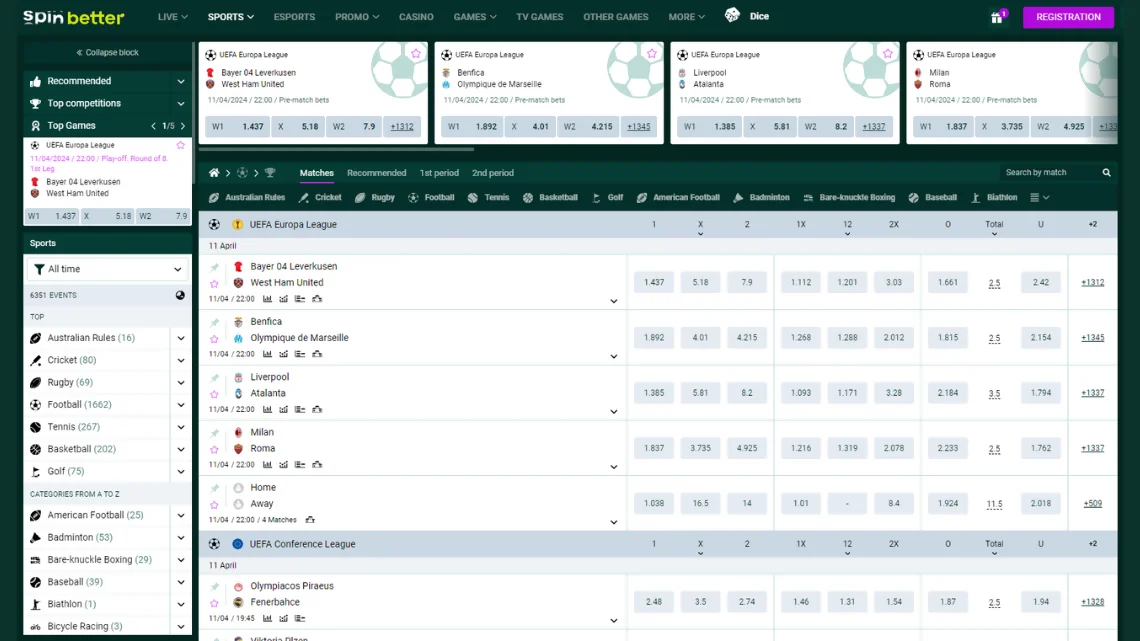Expand the Bayer 04 Leverkusen match markets
This screenshot has width=1140, height=641.
(x=614, y=301)
